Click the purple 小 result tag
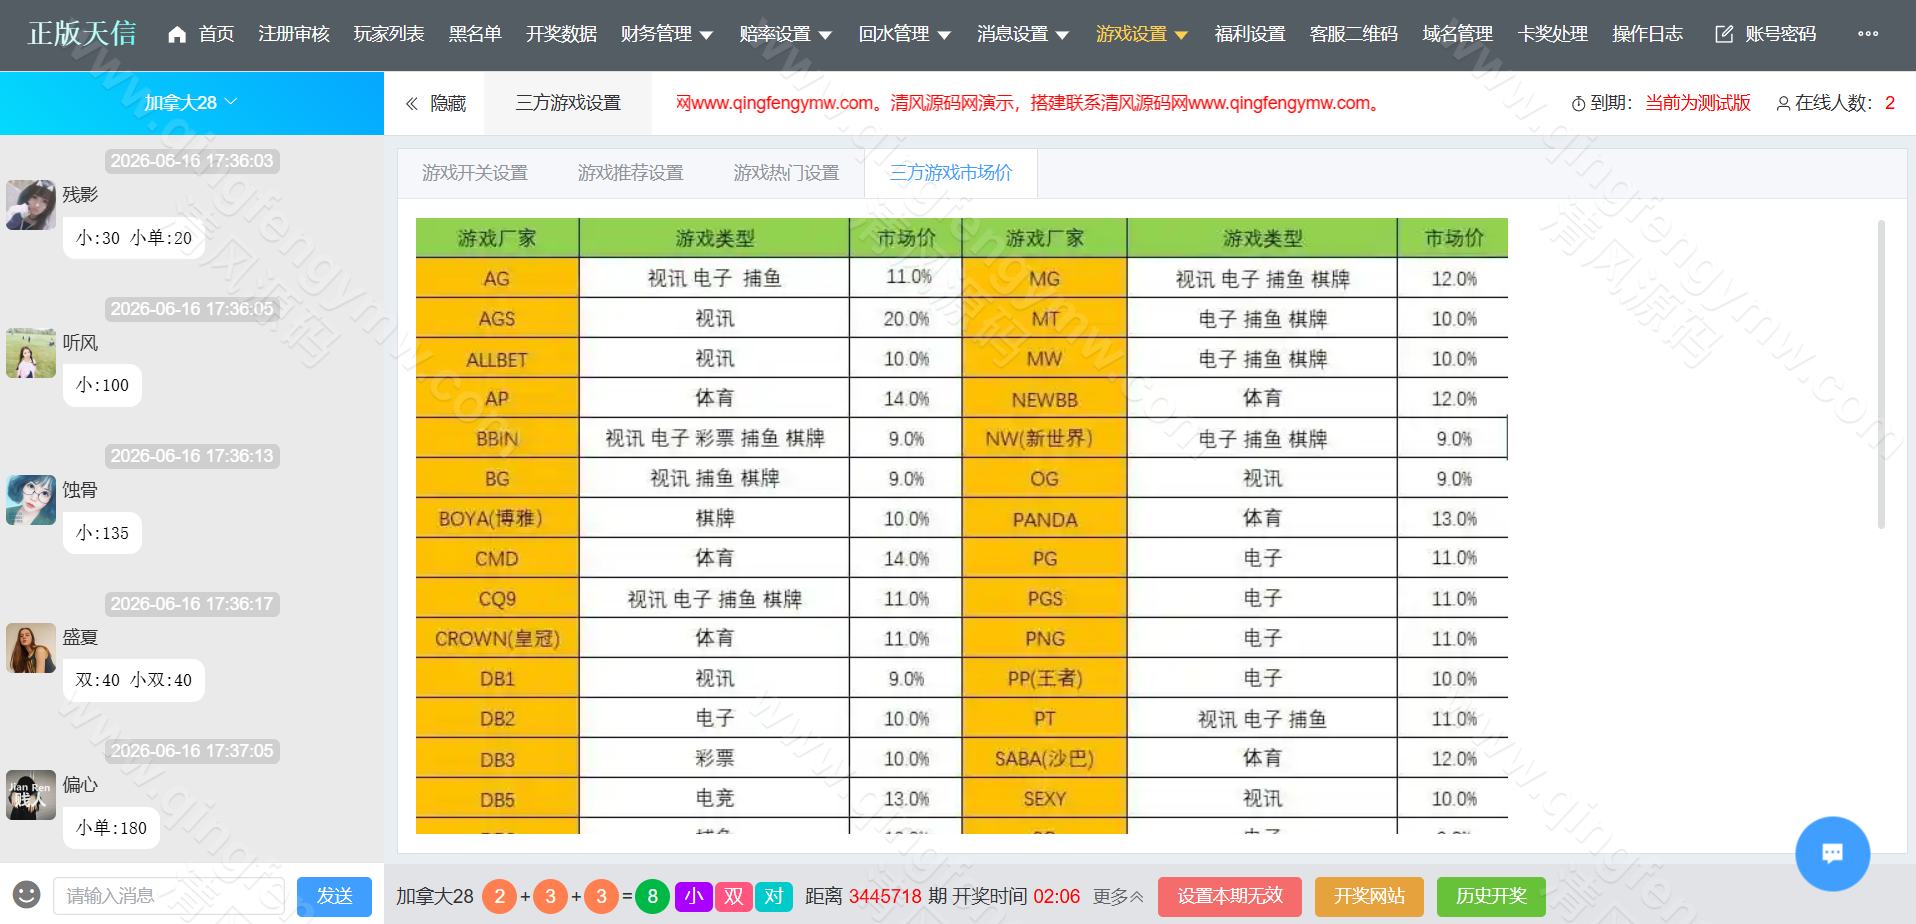This screenshot has width=1916, height=924. coord(694,896)
